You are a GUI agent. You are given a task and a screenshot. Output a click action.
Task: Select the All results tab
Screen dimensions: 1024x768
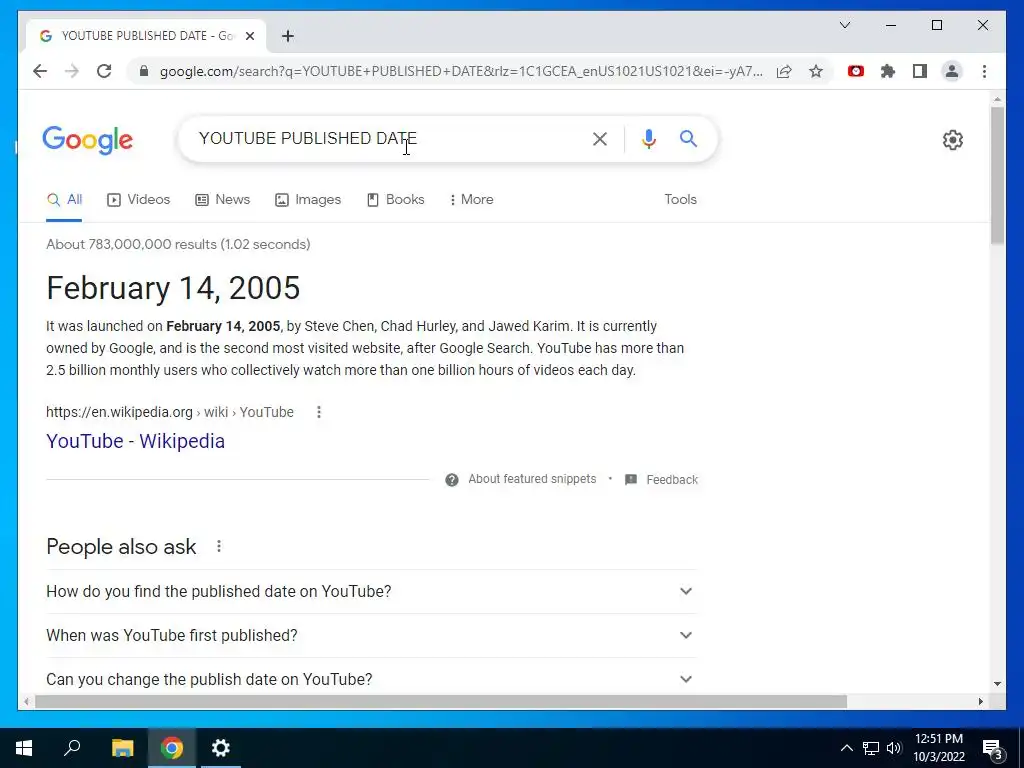point(64,199)
